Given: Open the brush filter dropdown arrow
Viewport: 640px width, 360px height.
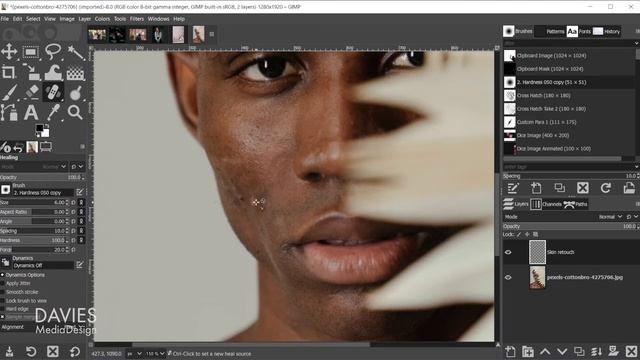Looking at the screenshot, I should pyautogui.click(x=636, y=43).
